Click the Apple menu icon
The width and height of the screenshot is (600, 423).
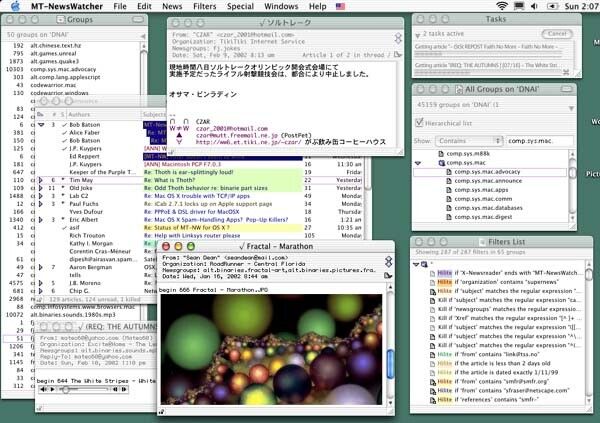pos(13,6)
